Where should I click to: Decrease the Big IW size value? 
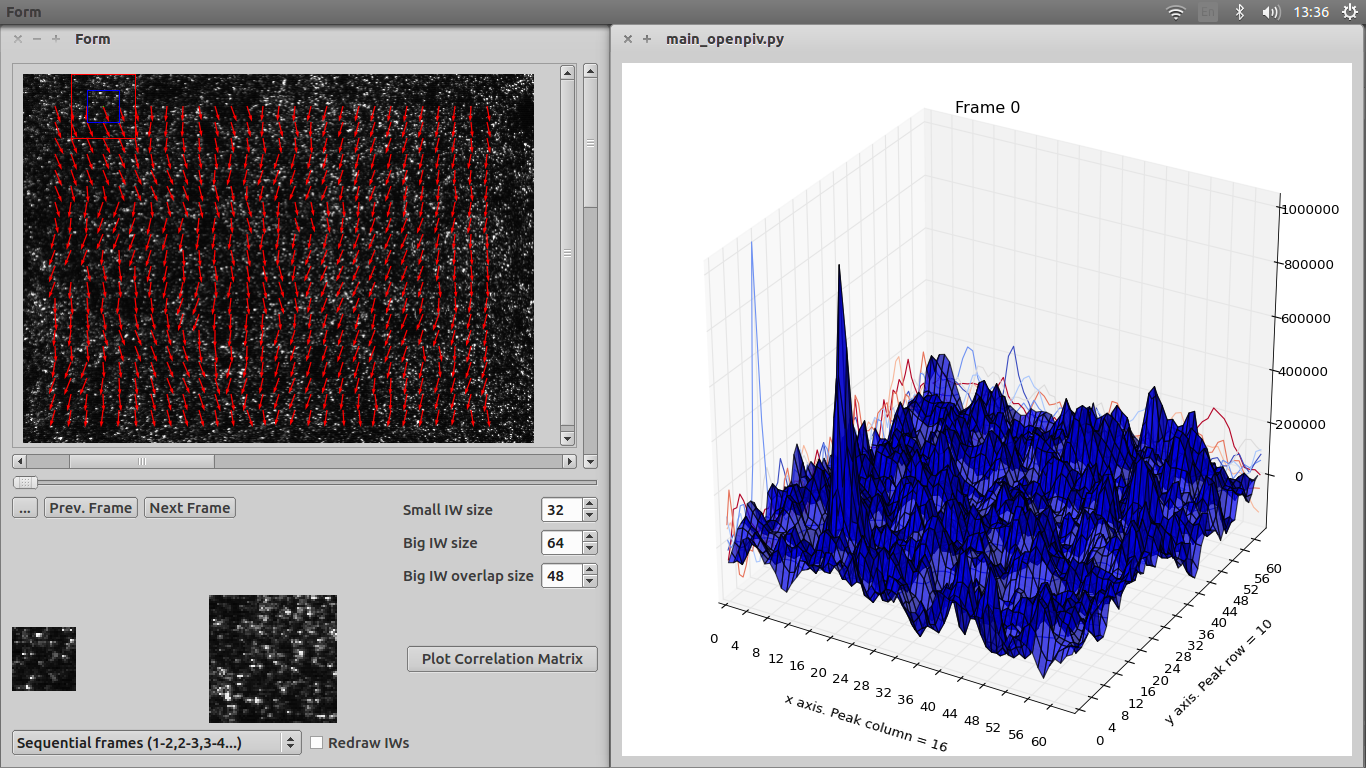[x=590, y=549]
